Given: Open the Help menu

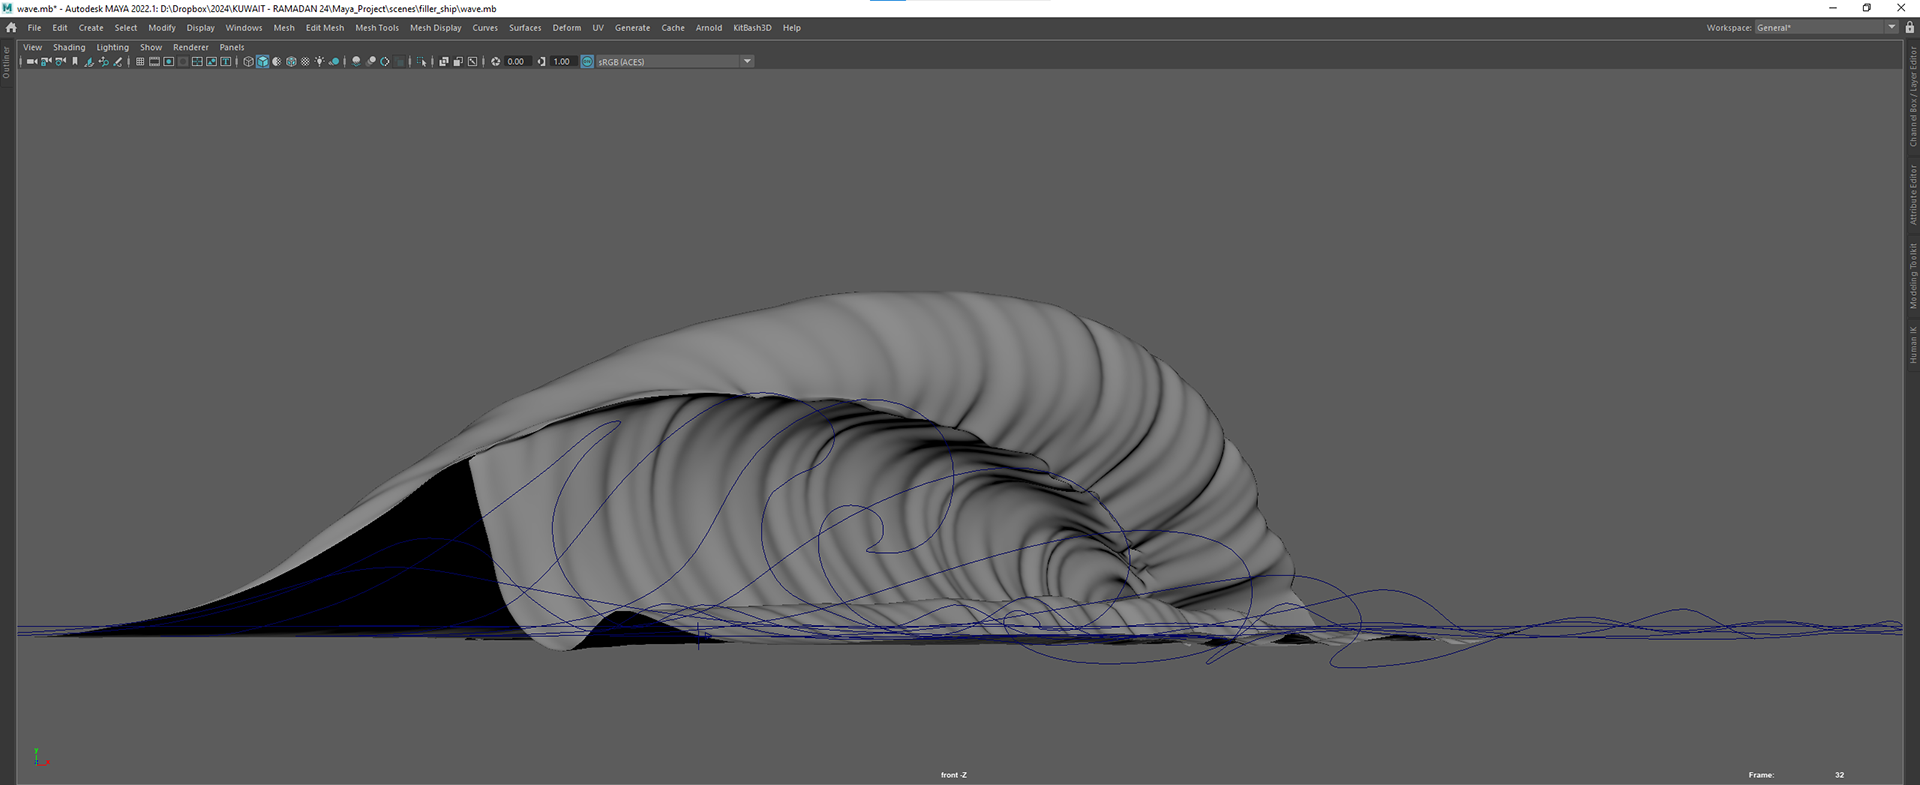Looking at the screenshot, I should tap(792, 28).
